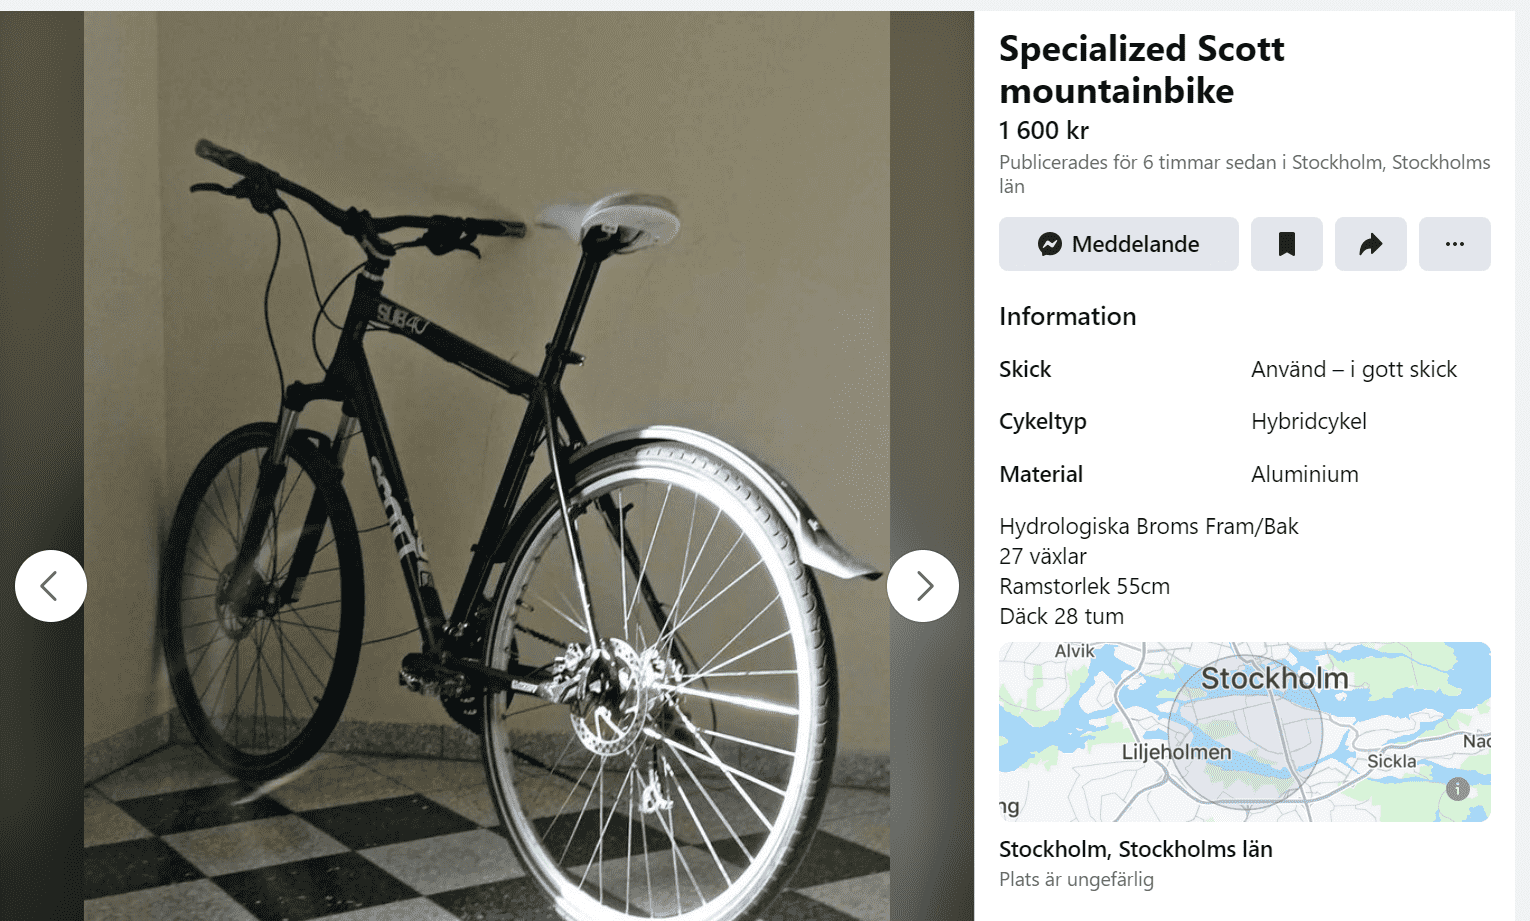Save listing with the bookmark icon
1530x921 pixels.
point(1286,244)
